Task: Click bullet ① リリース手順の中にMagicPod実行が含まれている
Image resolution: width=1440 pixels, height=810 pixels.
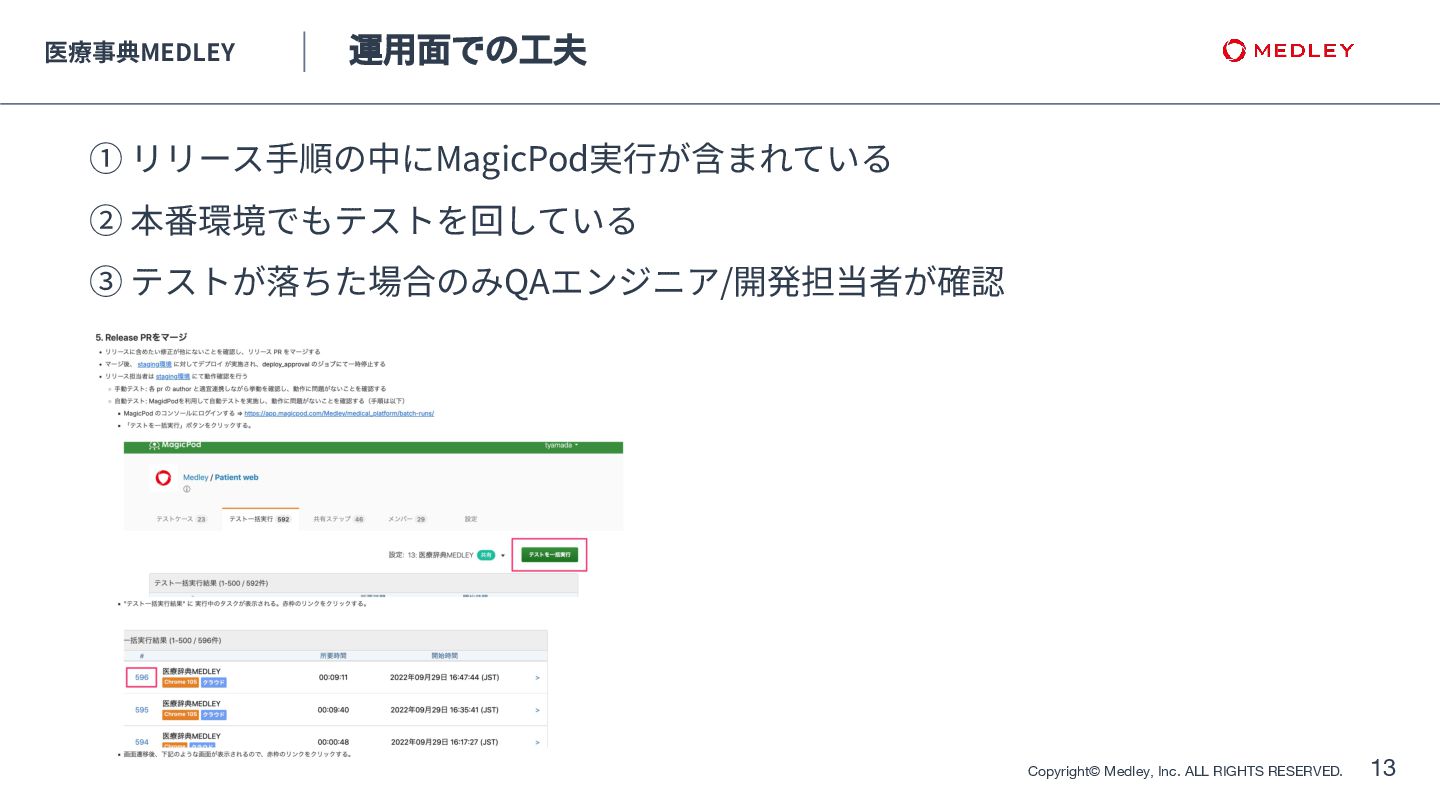Action: (x=490, y=159)
